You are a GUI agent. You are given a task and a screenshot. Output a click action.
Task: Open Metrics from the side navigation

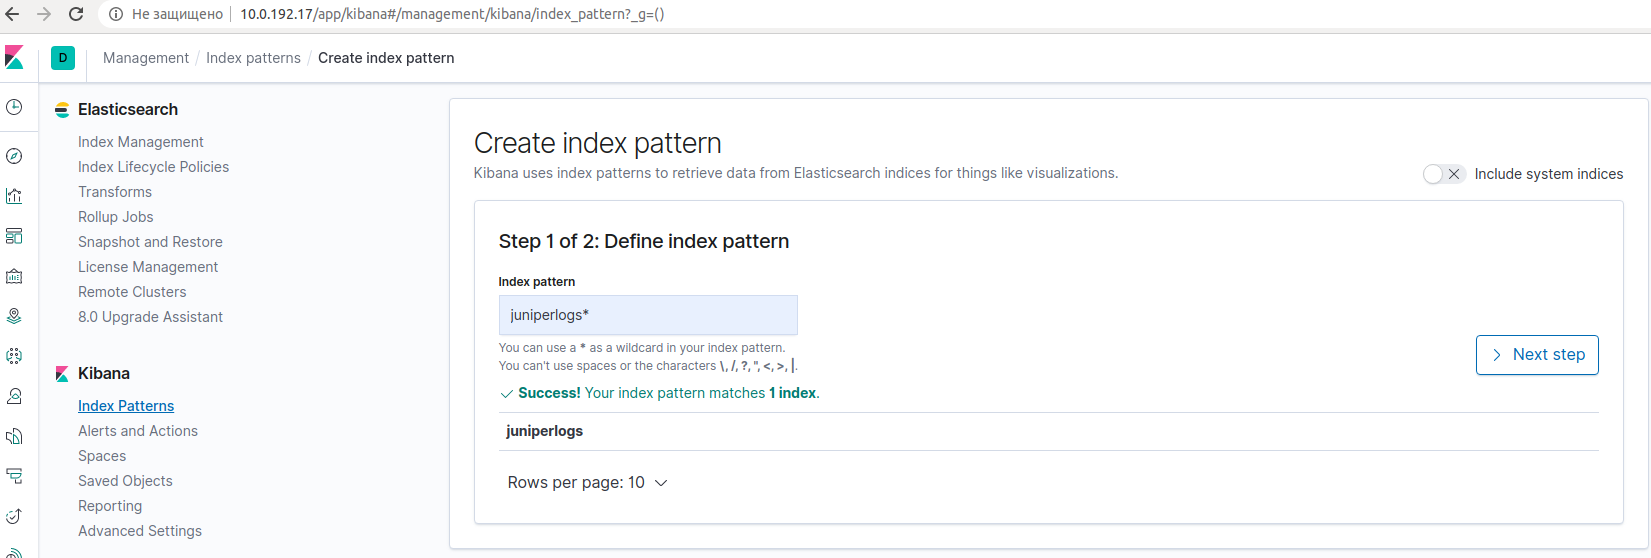tap(14, 396)
